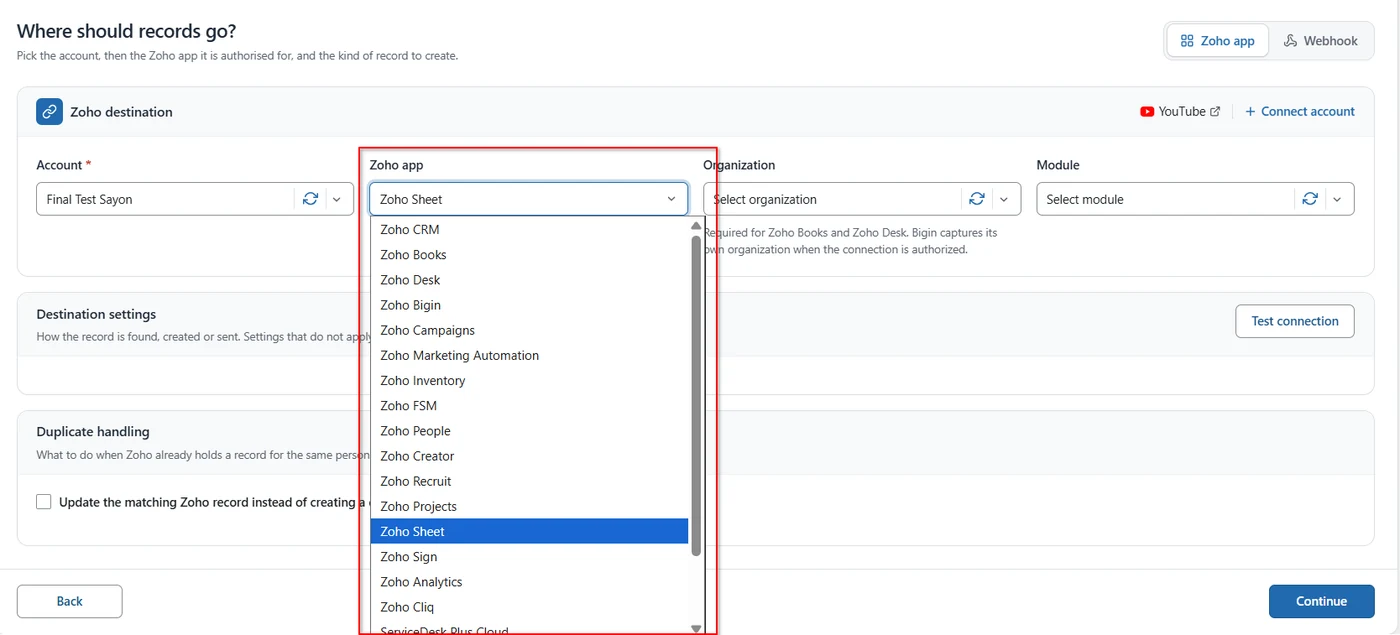Open the Connect account link
This screenshot has width=1400, height=635.
1299,112
